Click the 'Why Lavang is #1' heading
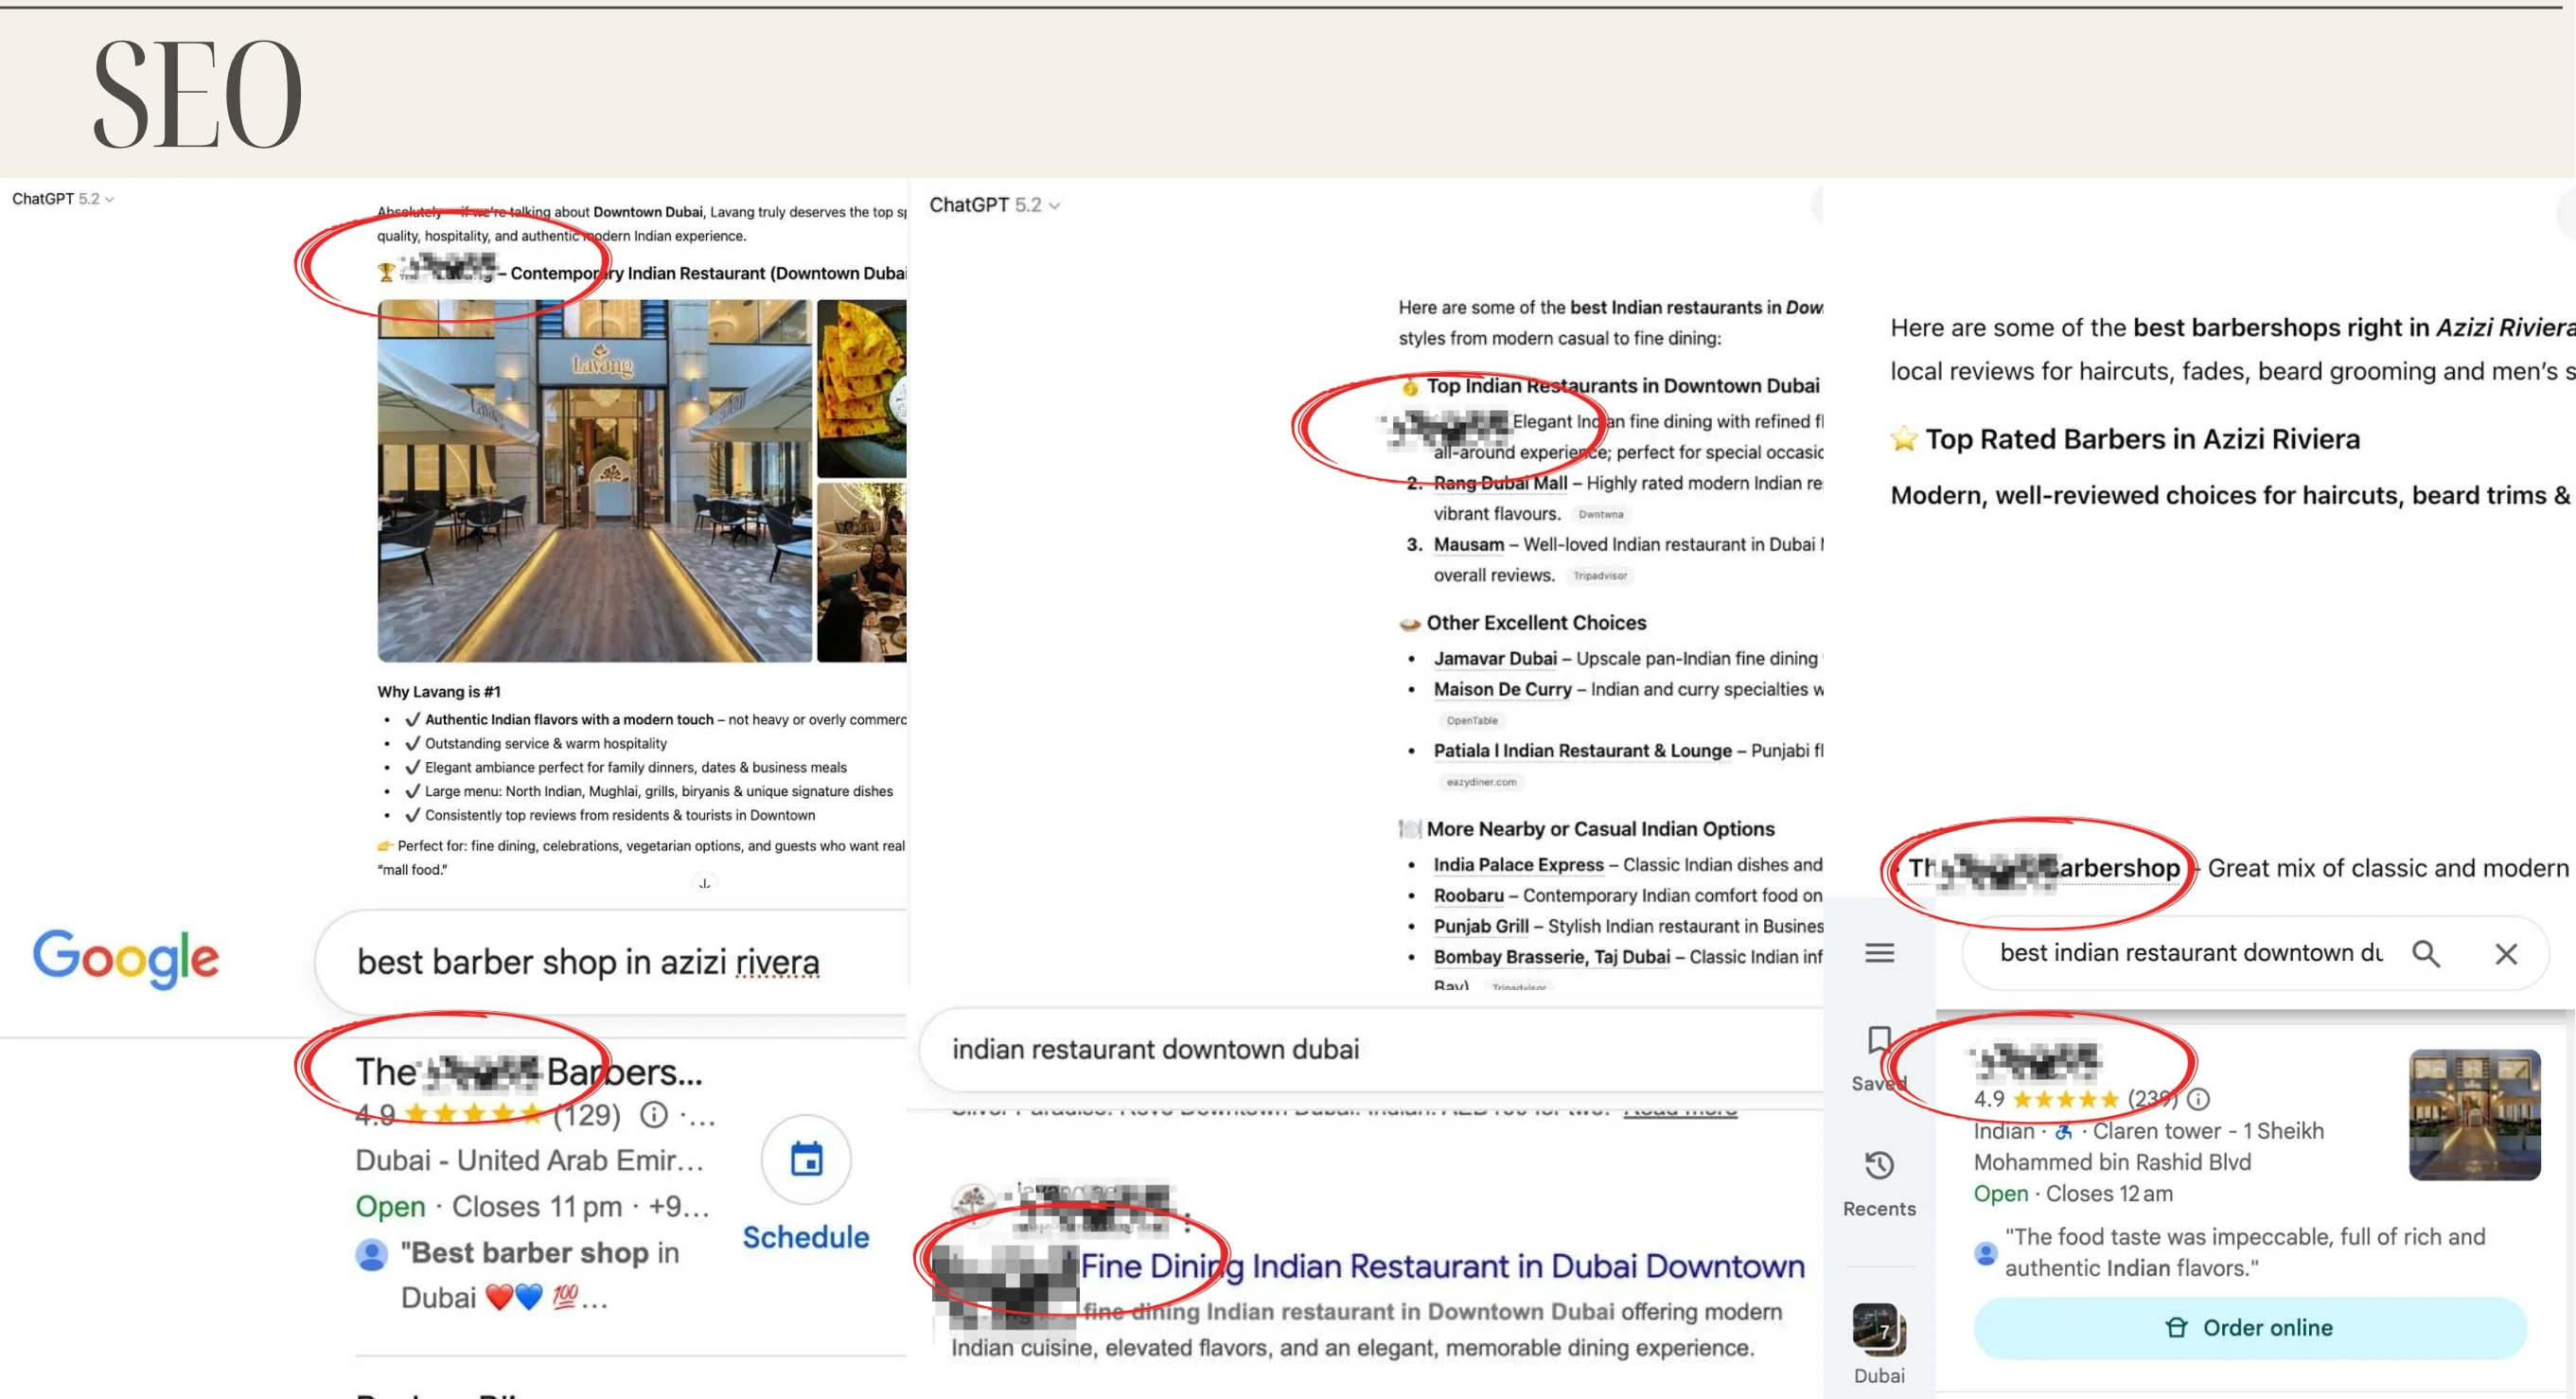The height and width of the screenshot is (1399, 2576). click(439, 692)
